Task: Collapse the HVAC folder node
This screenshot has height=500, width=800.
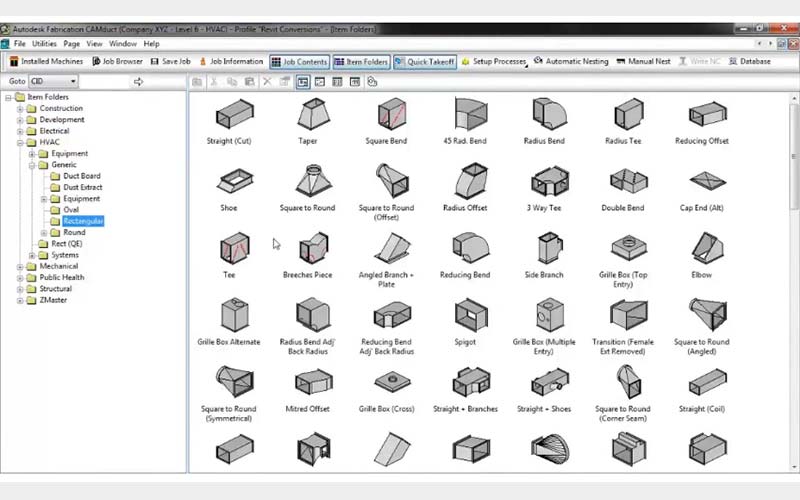Action: coord(20,142)
